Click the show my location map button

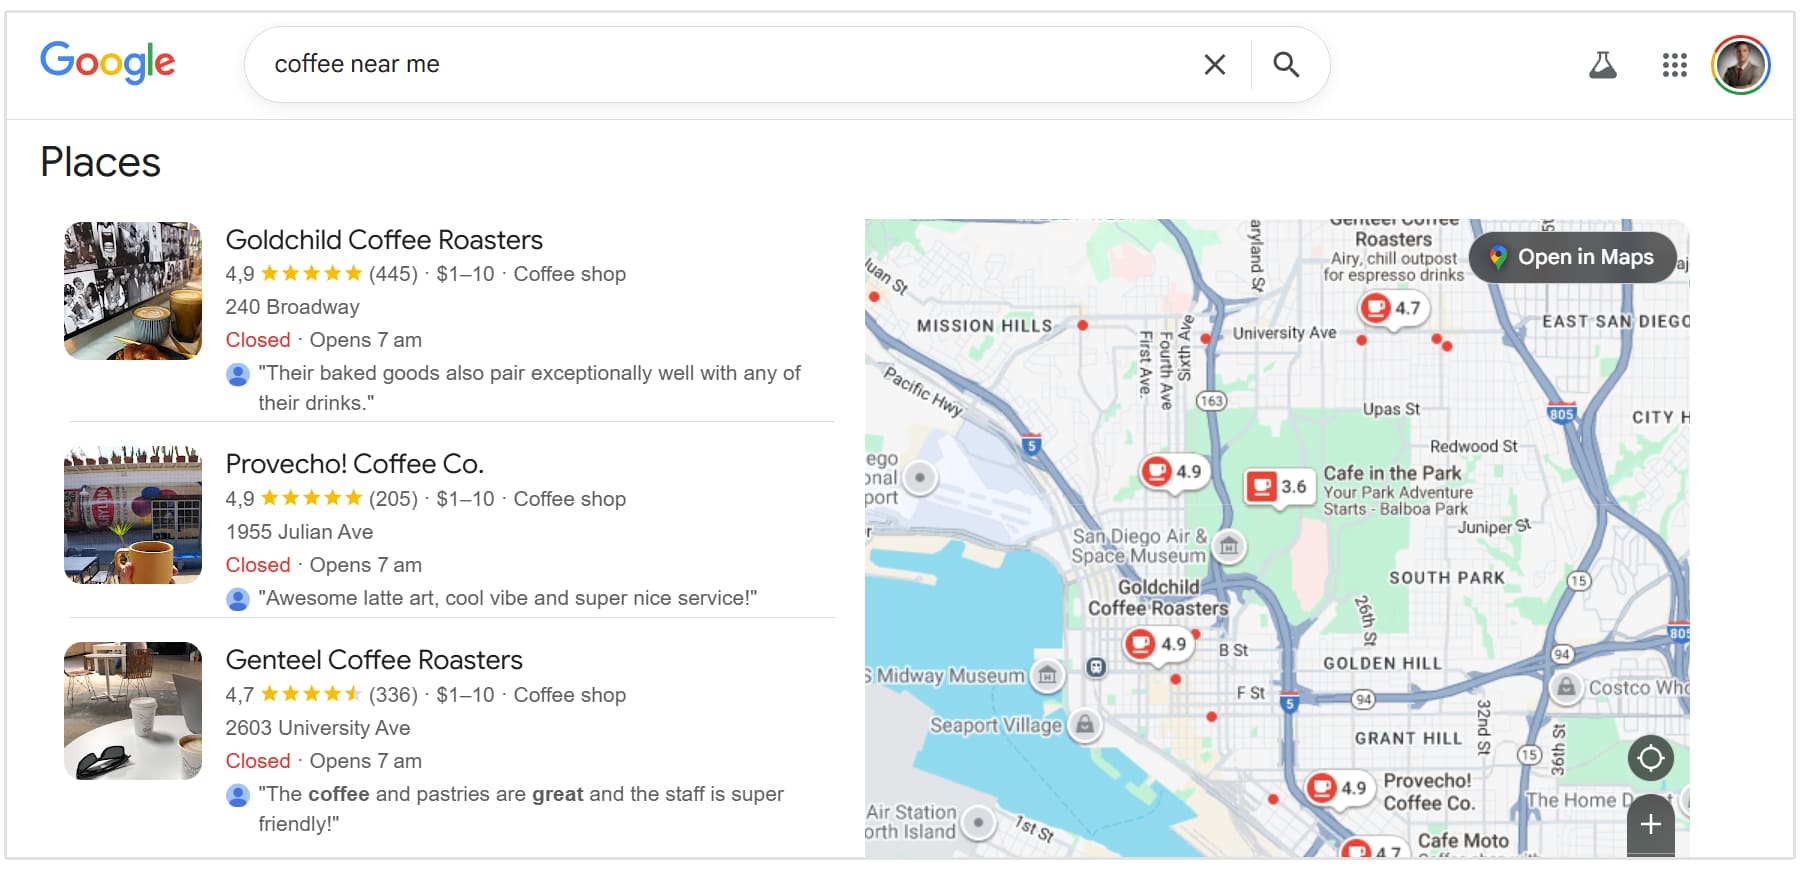[x=1650, y=758]
